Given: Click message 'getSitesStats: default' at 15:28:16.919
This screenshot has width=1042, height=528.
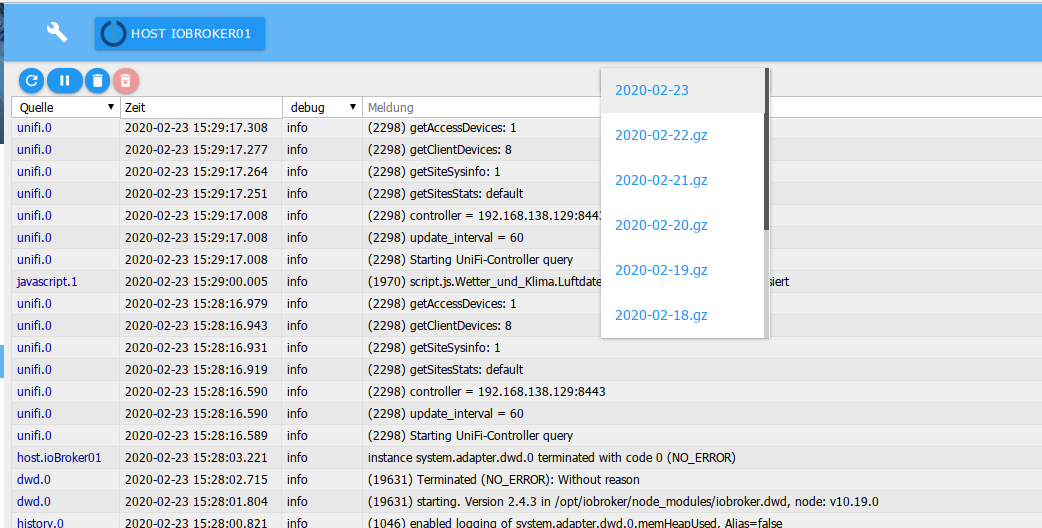Looking at the screenshot, I should (x=445, y=369).
